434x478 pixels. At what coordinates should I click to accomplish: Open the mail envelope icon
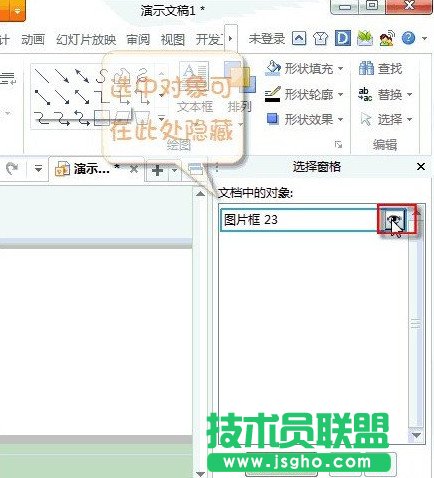click(x=365, y=39)
